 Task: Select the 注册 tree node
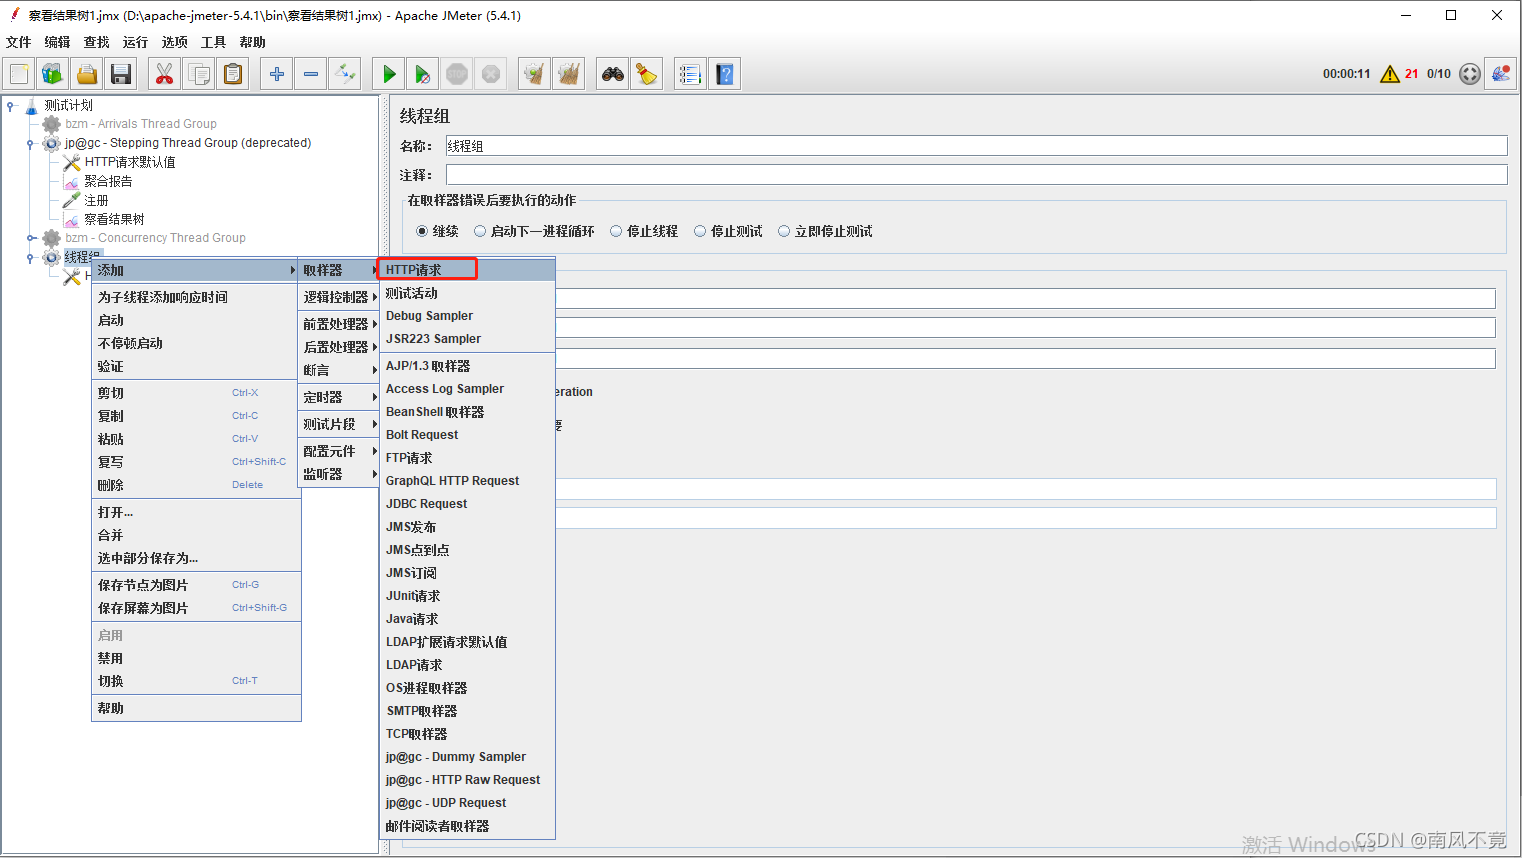pyautogui.click(x=96, y=200)
